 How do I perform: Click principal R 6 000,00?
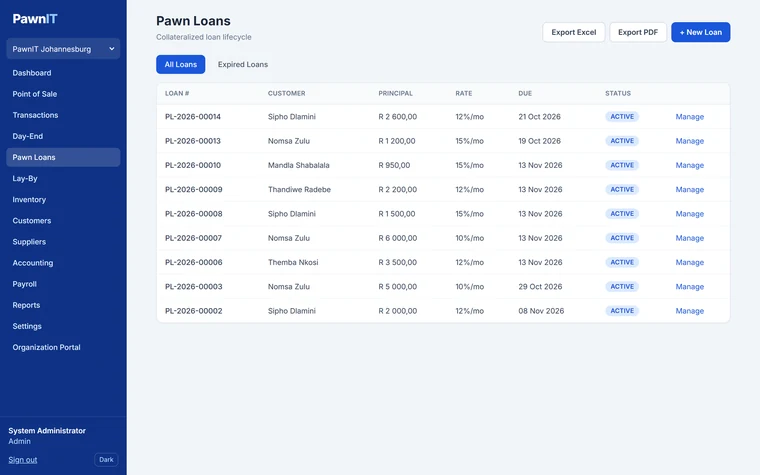[397, 238]
